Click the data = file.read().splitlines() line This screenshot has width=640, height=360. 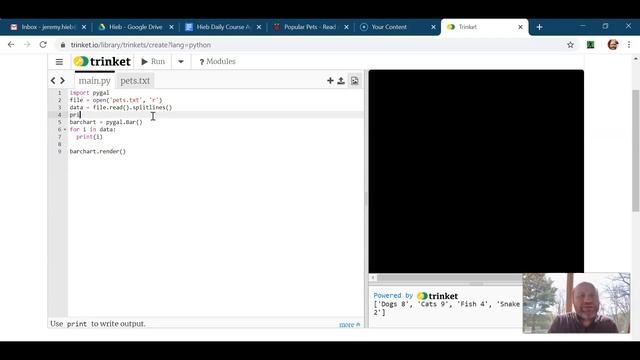coord(121,107)
